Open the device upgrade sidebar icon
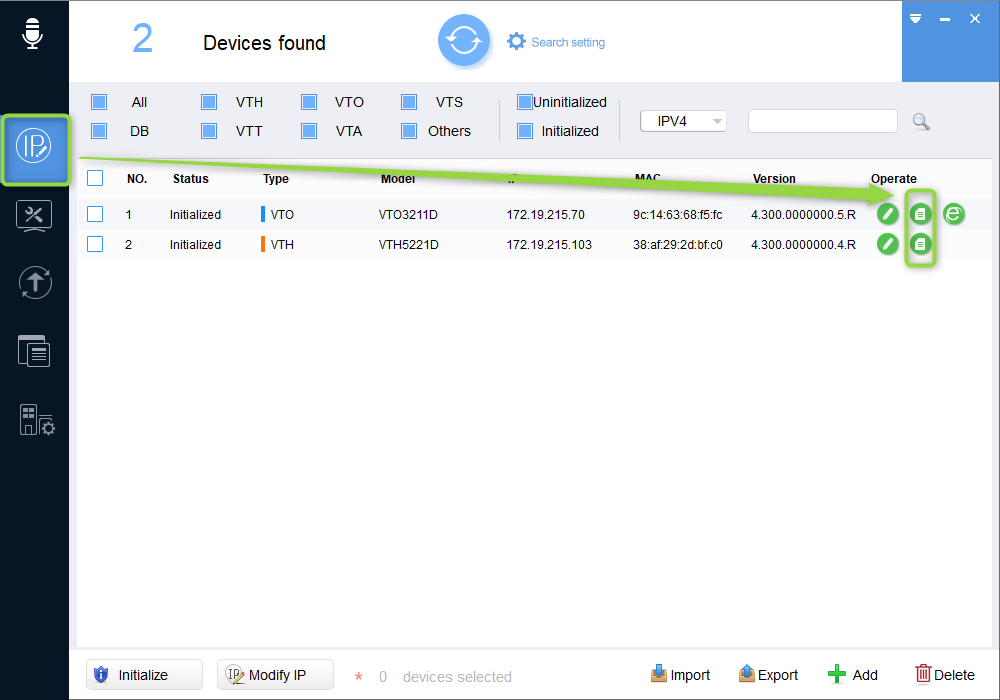 click(35, 282)
